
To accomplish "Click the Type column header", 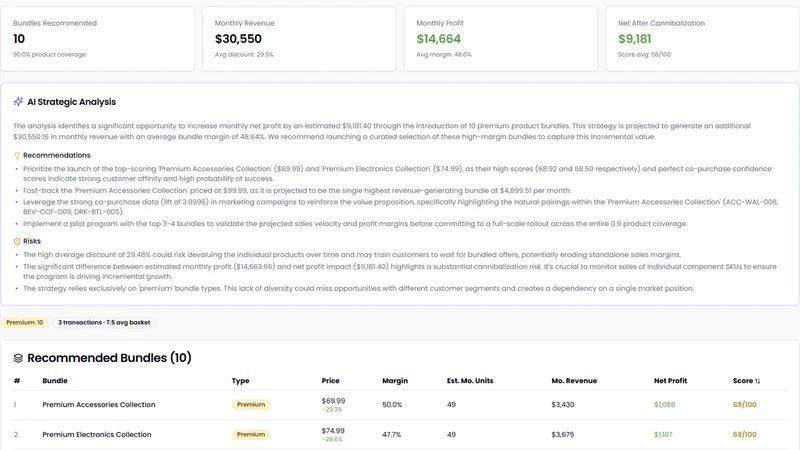I will (x=240, y=381).
